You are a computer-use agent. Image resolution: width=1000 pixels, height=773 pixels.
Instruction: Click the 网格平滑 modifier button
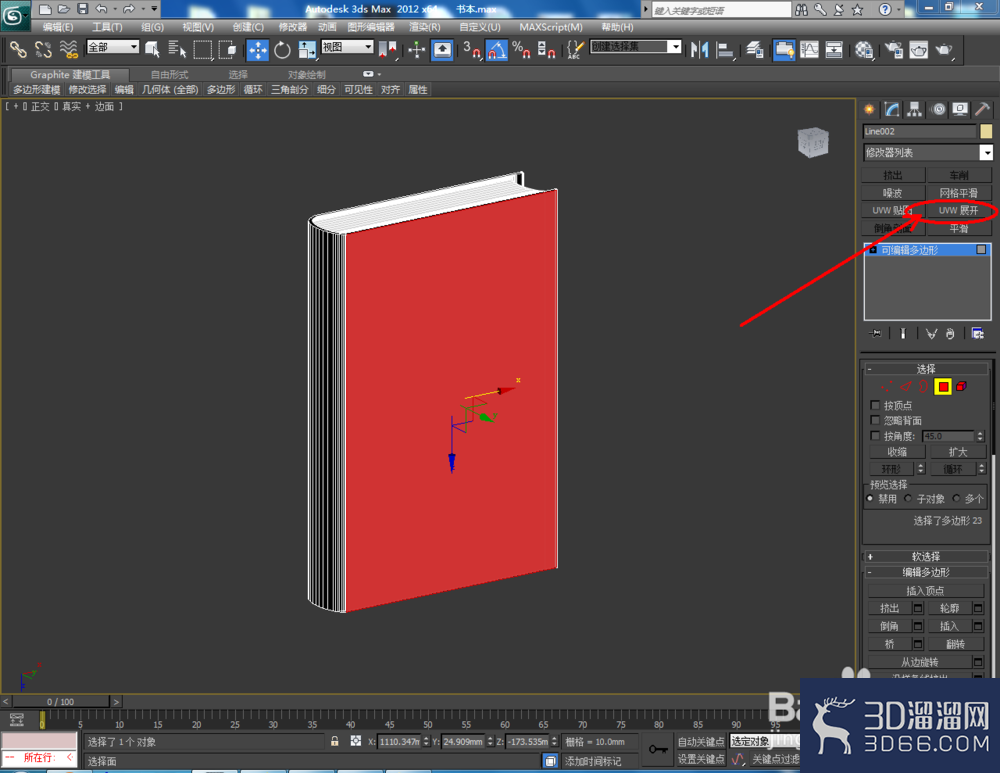coord(959,193)
